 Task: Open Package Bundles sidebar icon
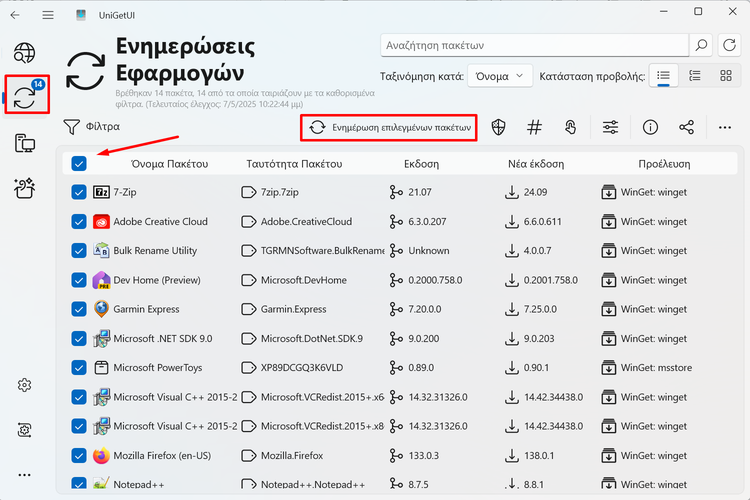pyautogui.click(x=24, y=188)
